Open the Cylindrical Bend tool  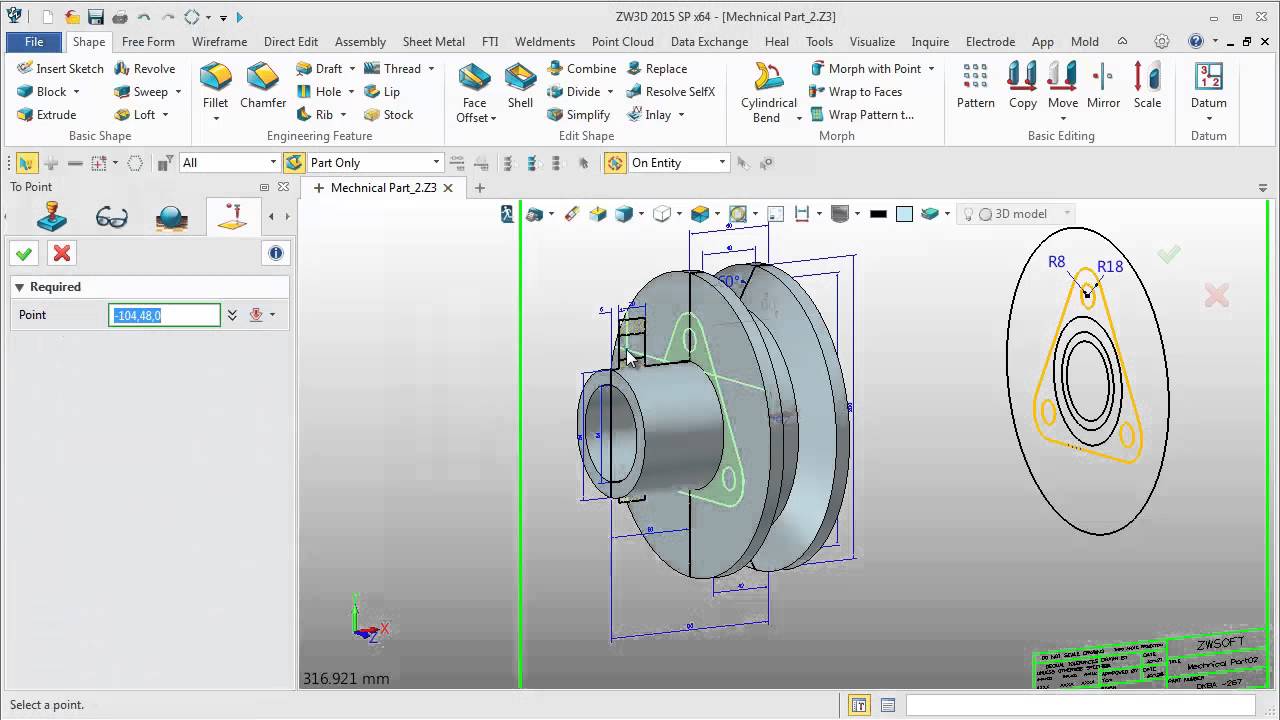pyautogui.click(x=769, y=93)
